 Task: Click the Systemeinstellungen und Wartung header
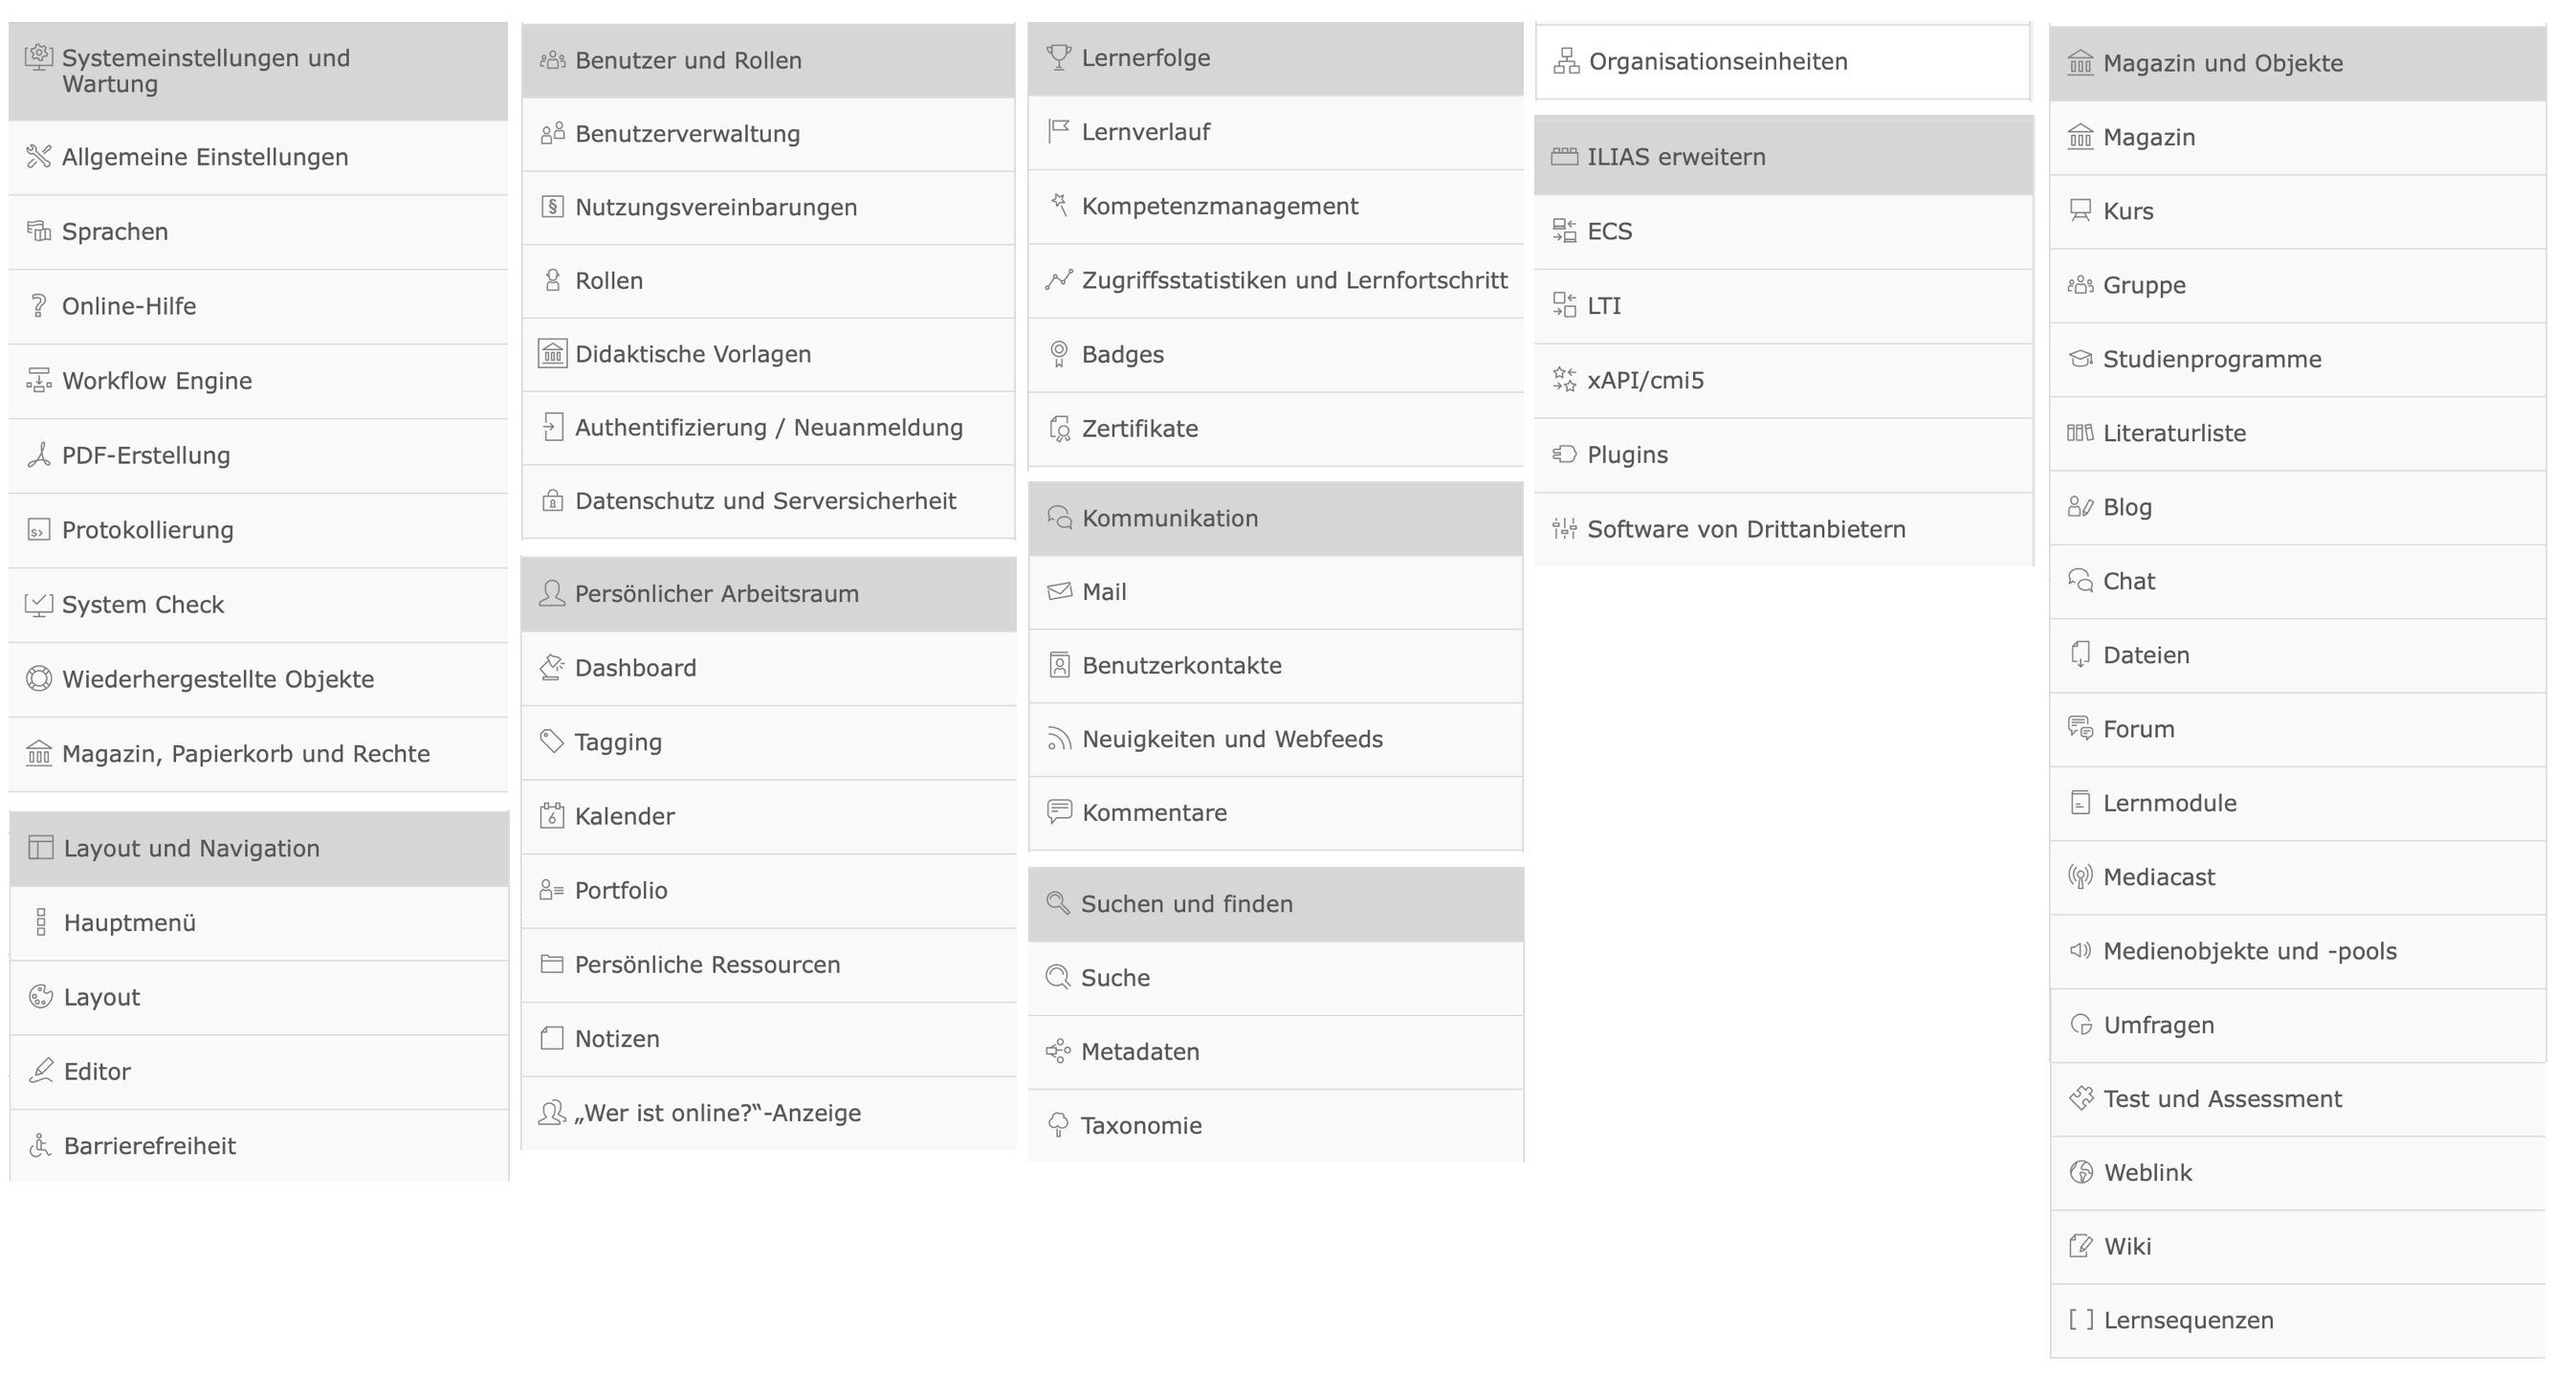click(x=205, y=71)
